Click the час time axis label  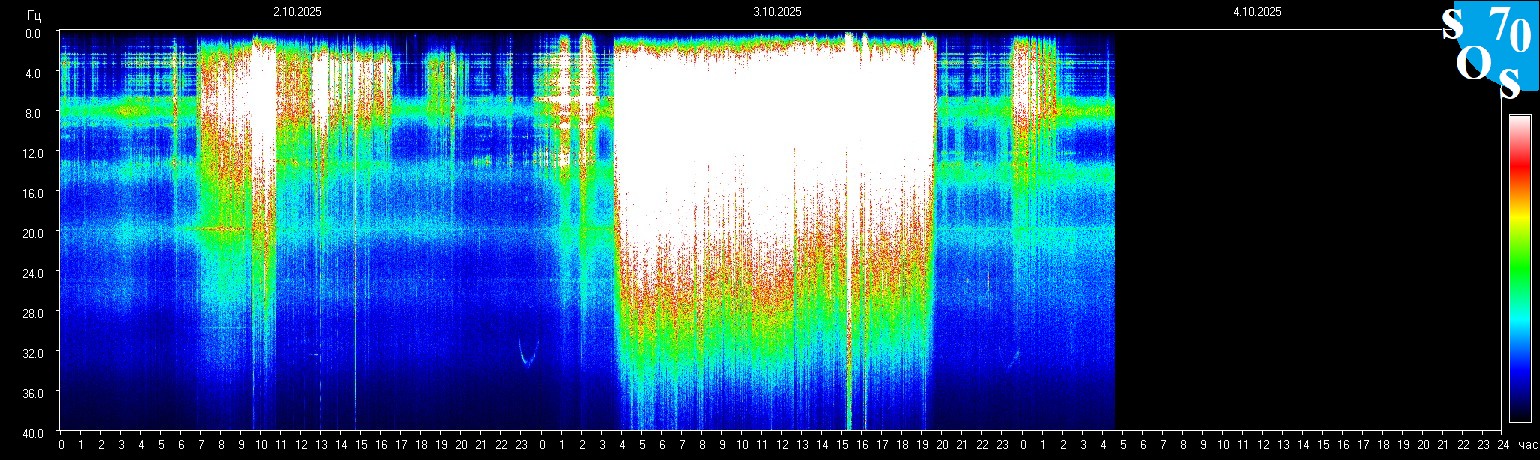(x=1526, y=445)
